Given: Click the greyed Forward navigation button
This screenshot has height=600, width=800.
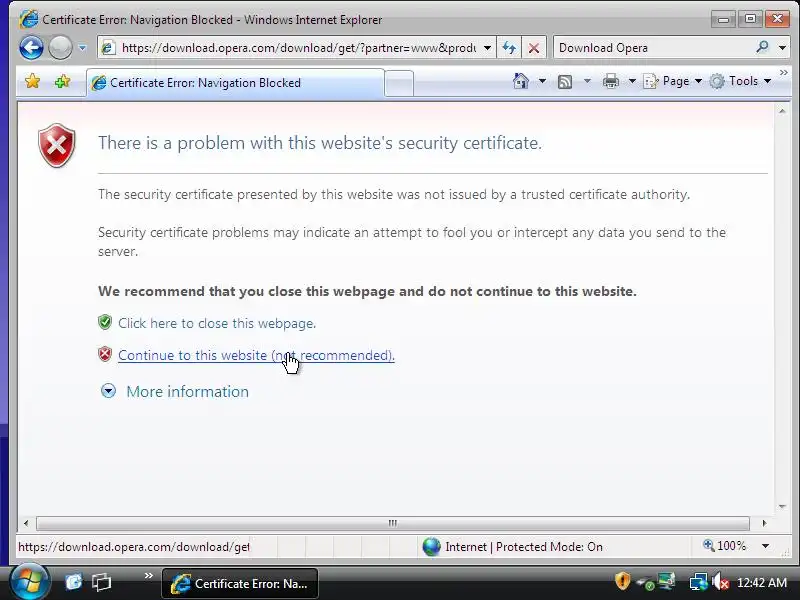Looking at the screenshot, I should [x=60, y=48].
